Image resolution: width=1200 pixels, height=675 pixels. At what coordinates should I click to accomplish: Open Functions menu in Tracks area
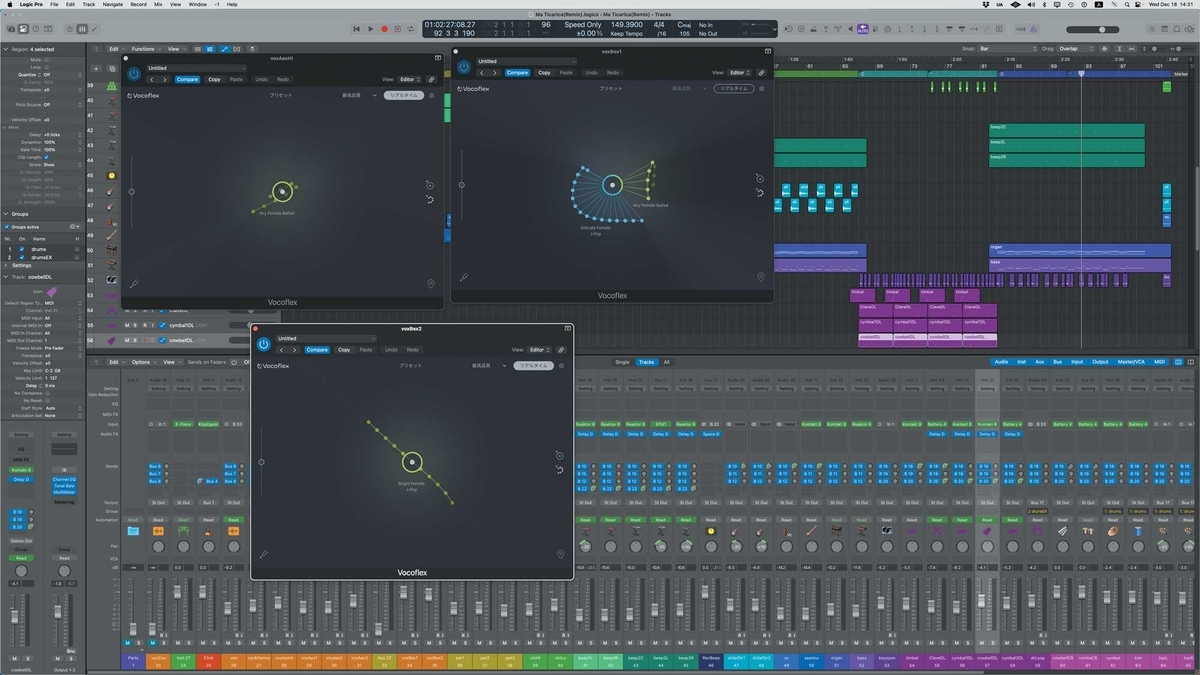pyautogui.click(x=146, y=49)
